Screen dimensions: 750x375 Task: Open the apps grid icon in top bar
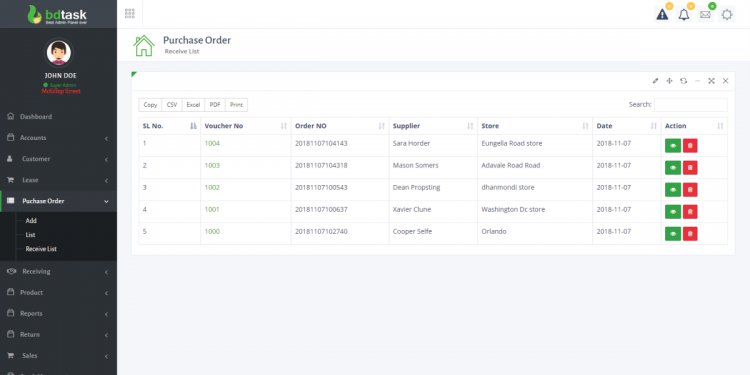130,13
